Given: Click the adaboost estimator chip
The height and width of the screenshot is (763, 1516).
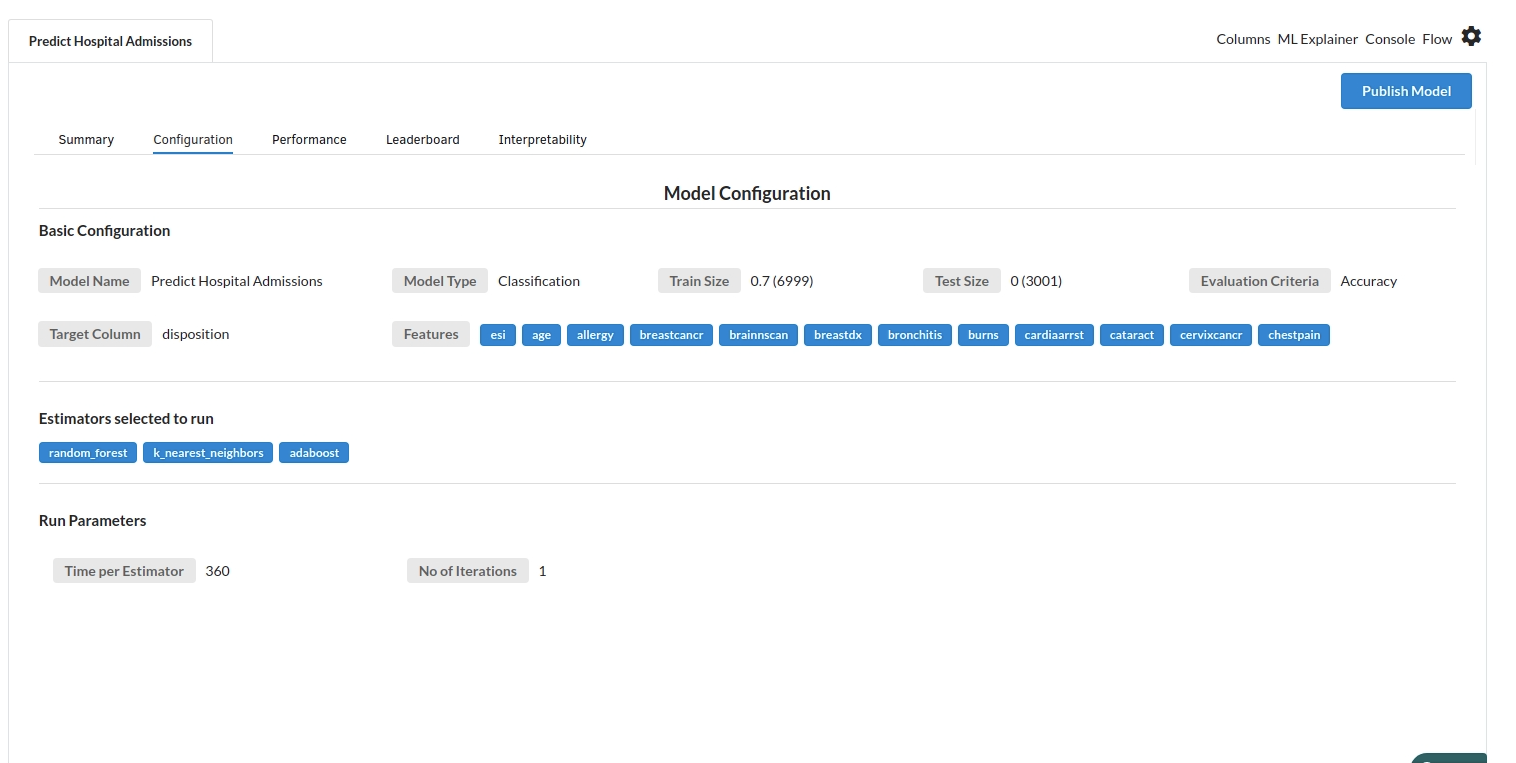Looking at the screenshot, I should tap(314, 453).
